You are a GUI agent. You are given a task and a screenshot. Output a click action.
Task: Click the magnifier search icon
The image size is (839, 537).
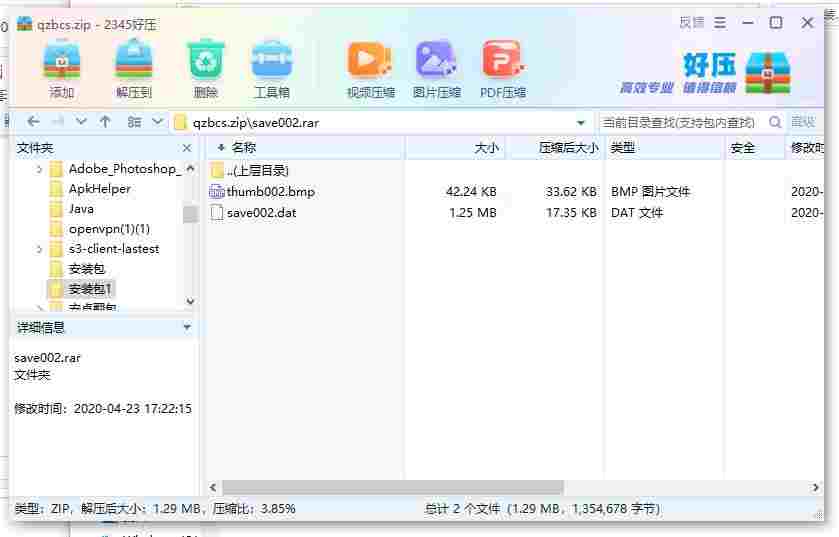coord(775,122)
